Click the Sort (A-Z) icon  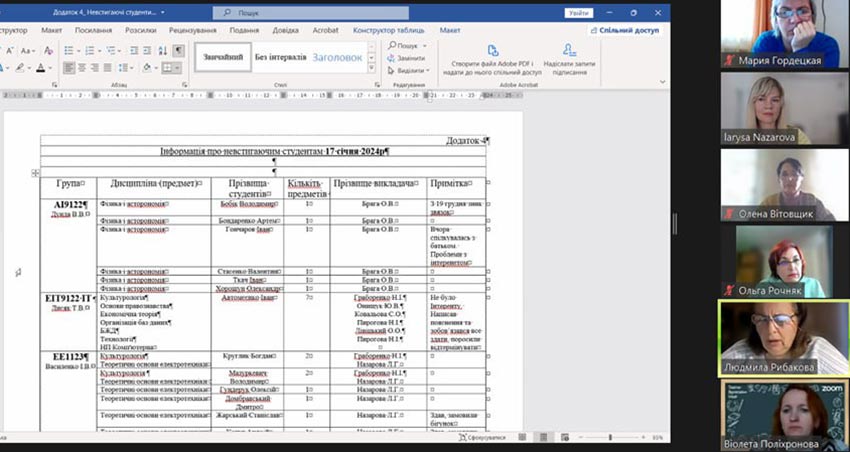point(163,50)
